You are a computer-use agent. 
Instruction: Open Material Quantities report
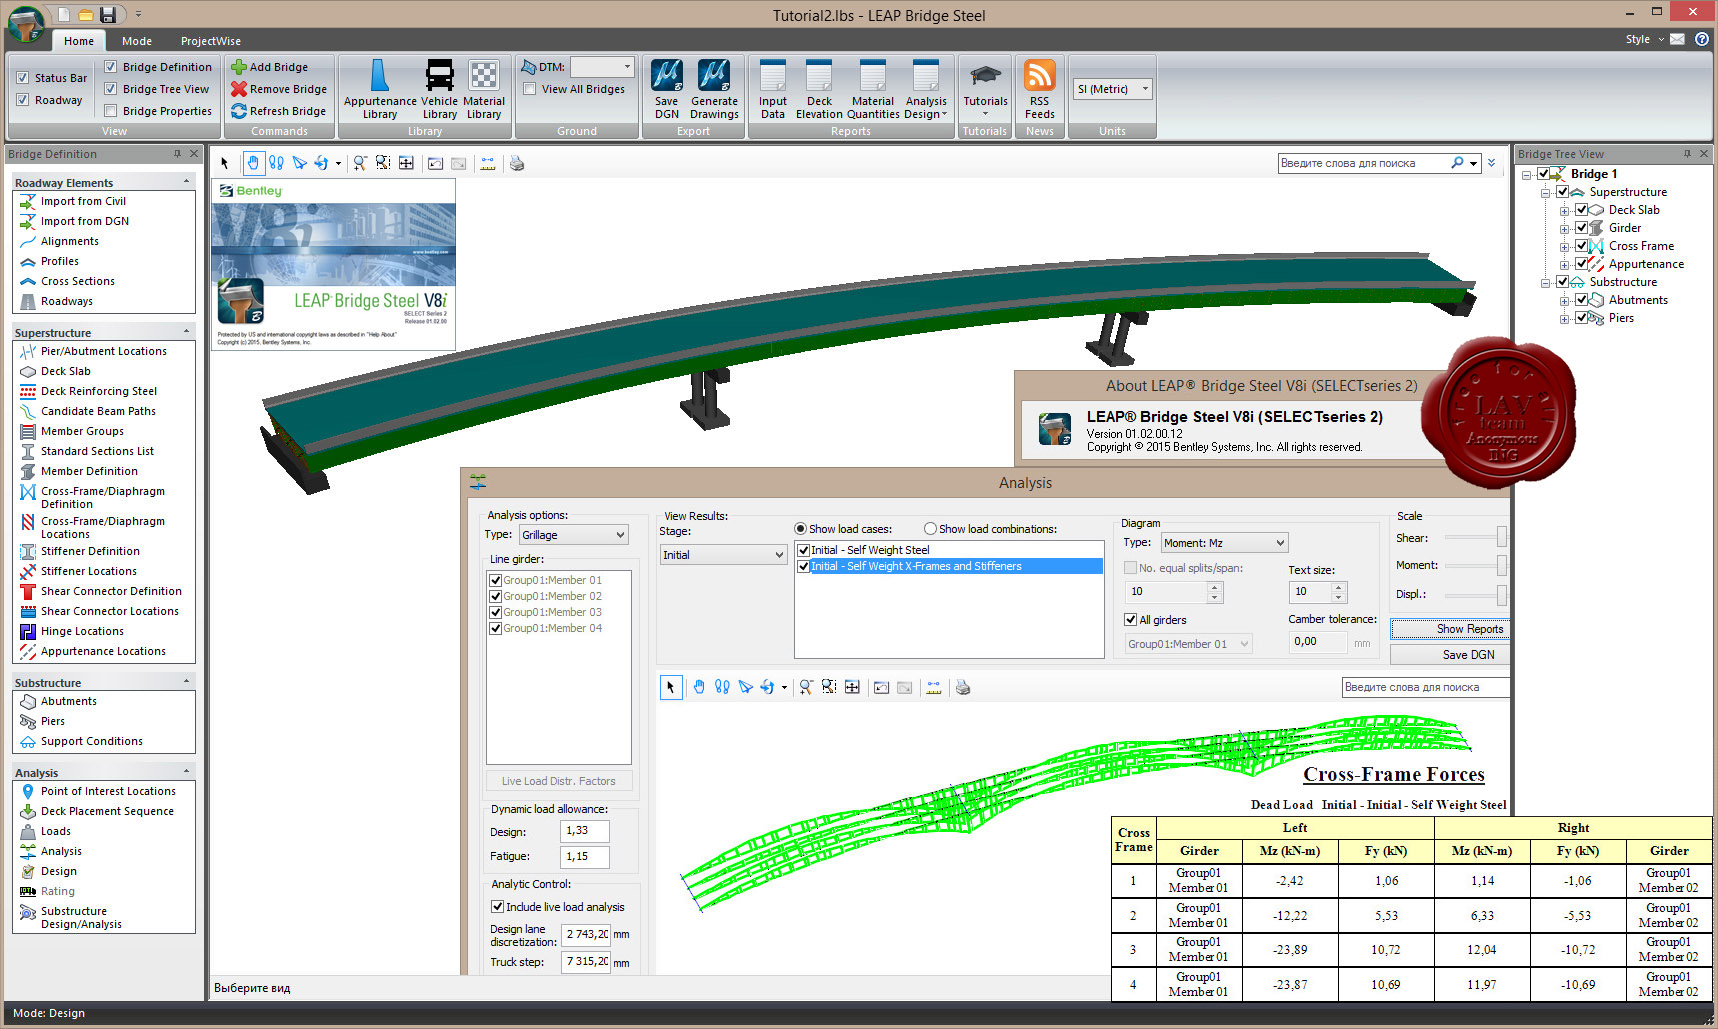click(873, 90)
